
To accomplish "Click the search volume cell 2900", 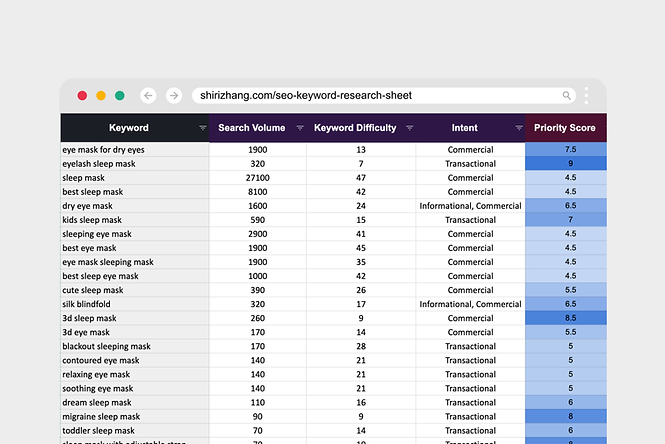I will pyautogui.click(x=257, y=234).
